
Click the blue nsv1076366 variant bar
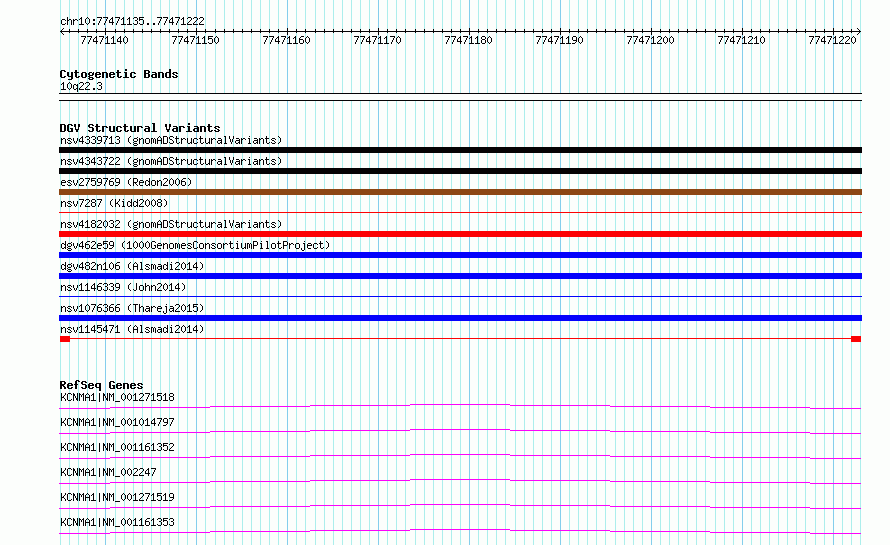point(460,318)
